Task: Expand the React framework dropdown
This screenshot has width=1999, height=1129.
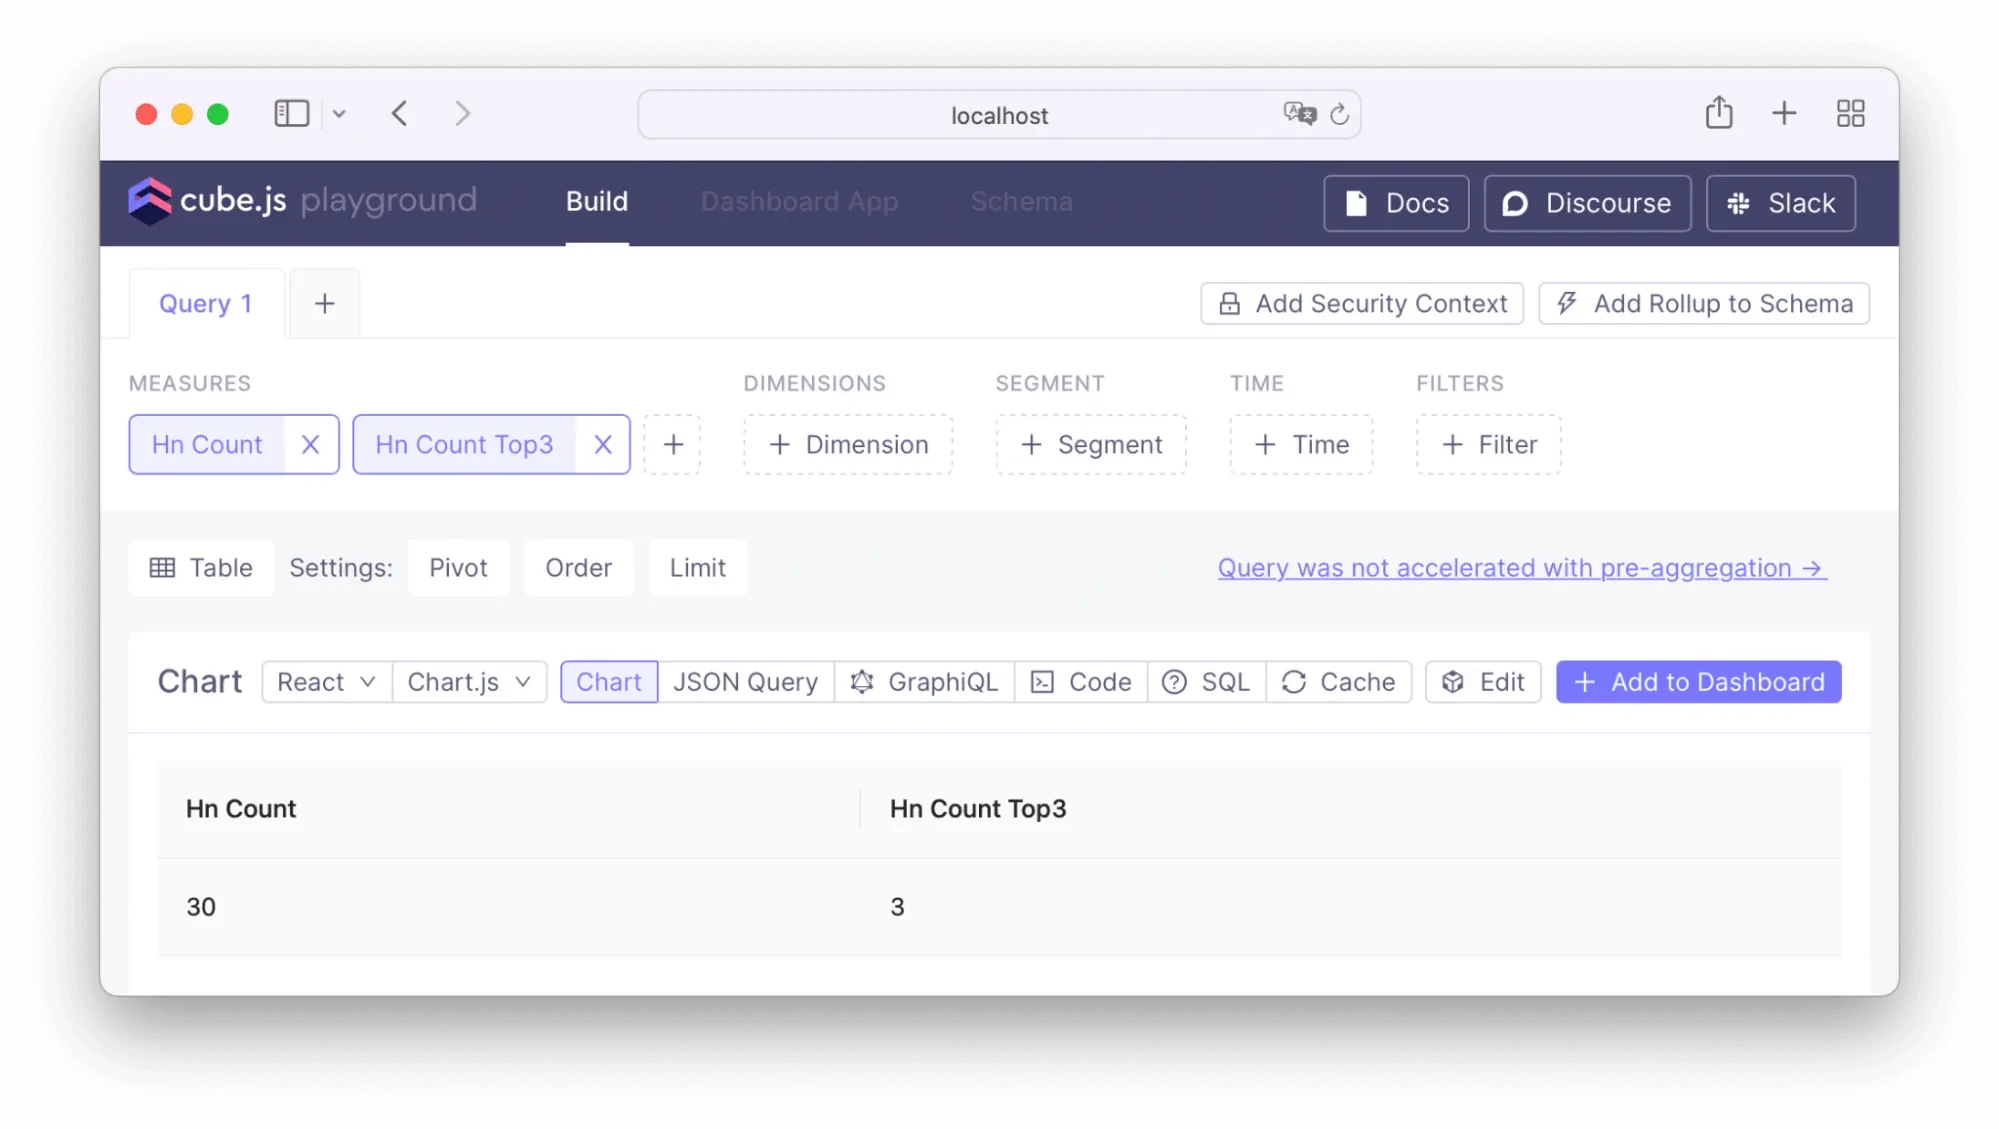Action: [x=326, y=682]
